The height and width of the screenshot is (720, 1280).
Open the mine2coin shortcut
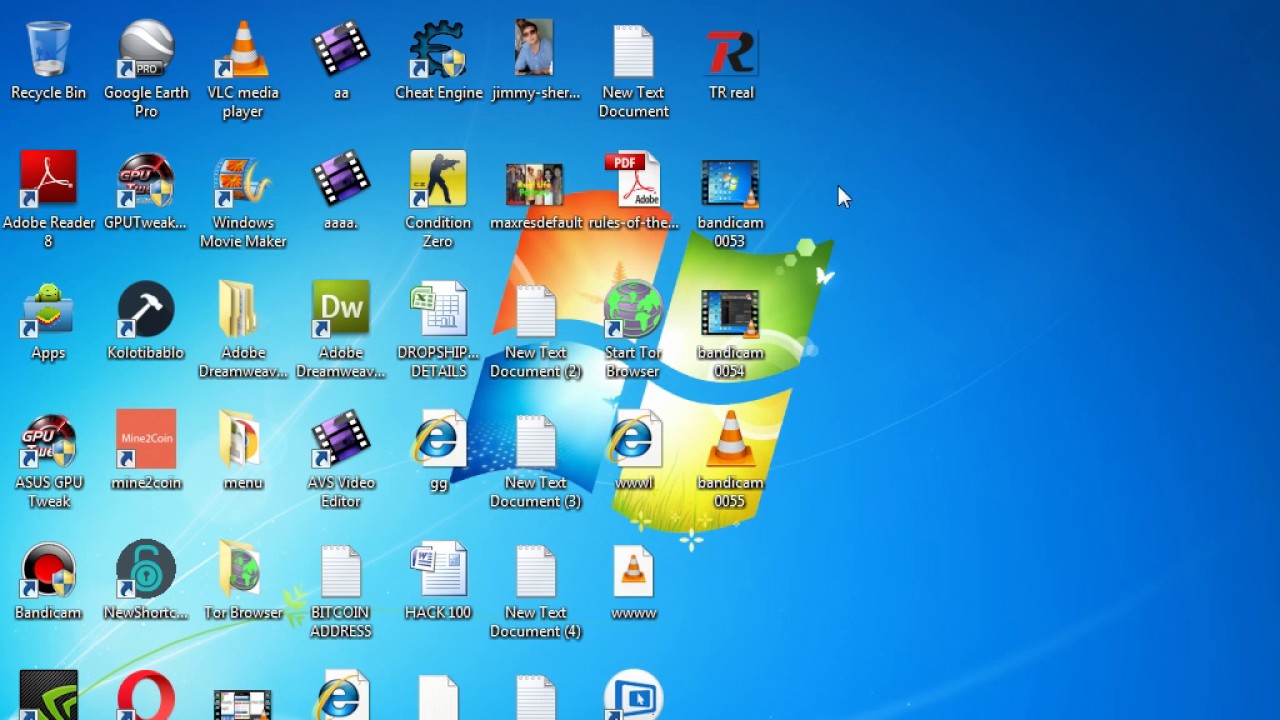[145, 440]
